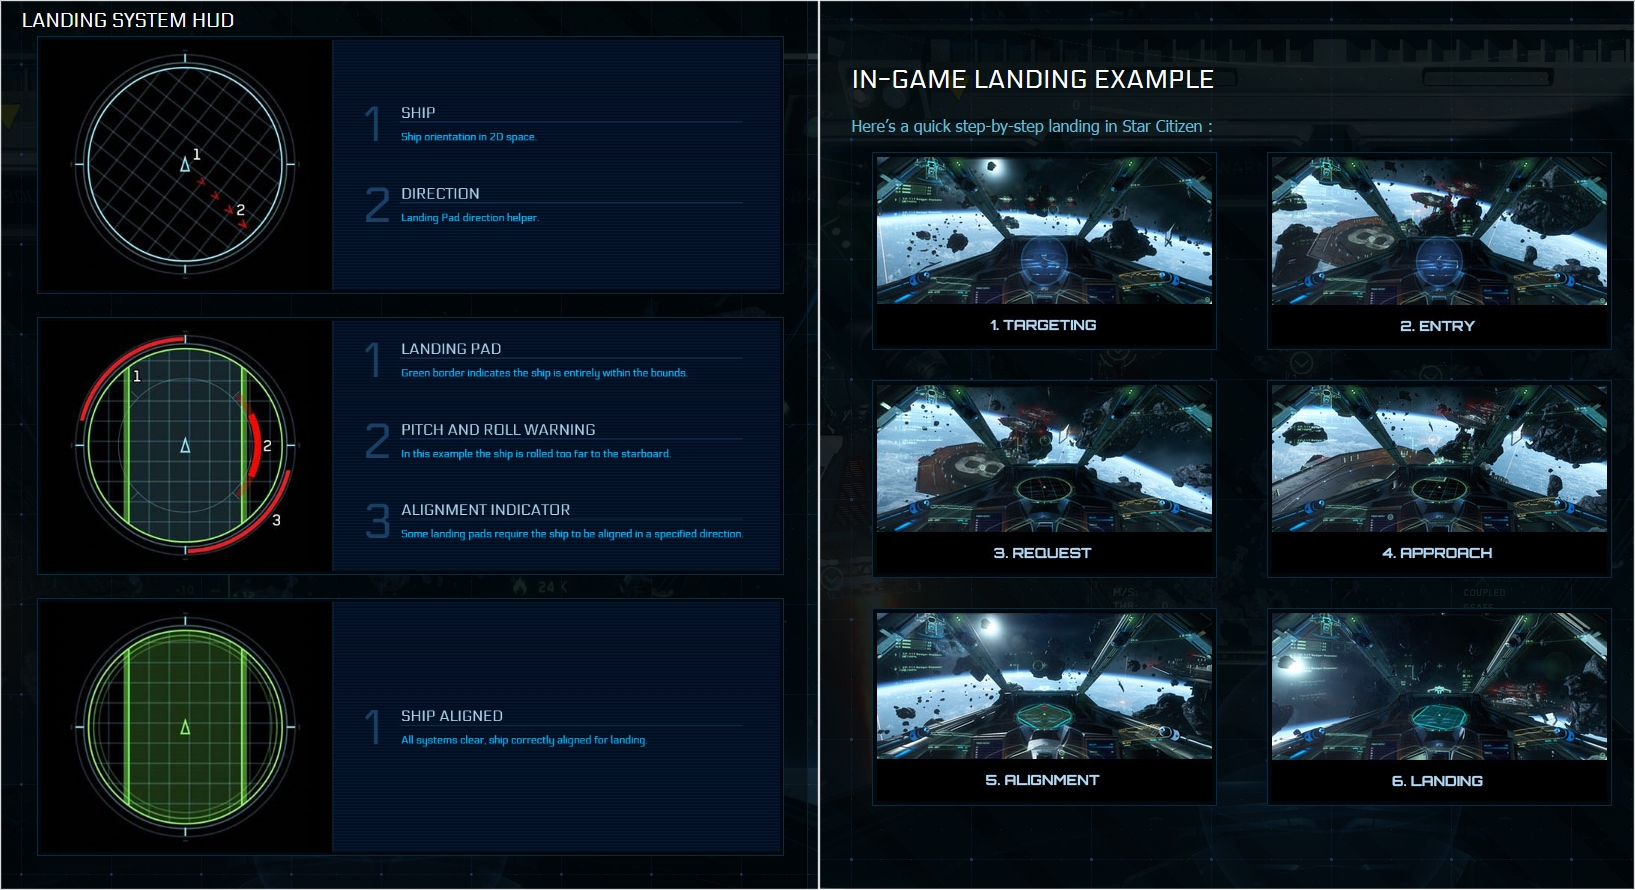Click the PITCH AND ROLL WARNING heading

click(x=498, y=430)
